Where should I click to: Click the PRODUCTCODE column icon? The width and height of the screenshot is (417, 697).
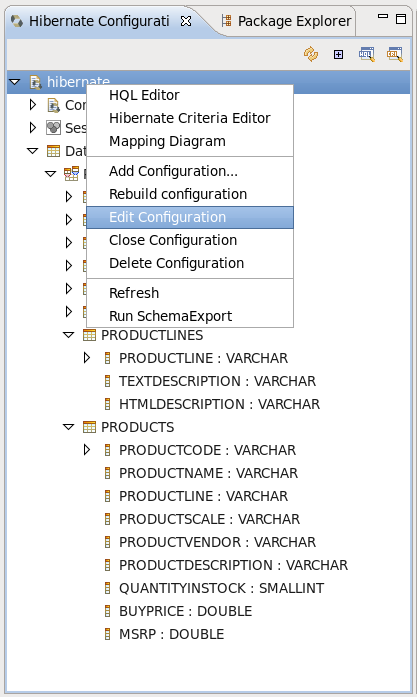[107, 450]
